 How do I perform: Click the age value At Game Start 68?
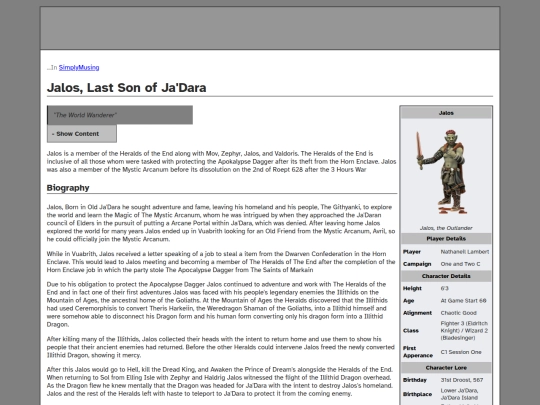pos(463,301)
